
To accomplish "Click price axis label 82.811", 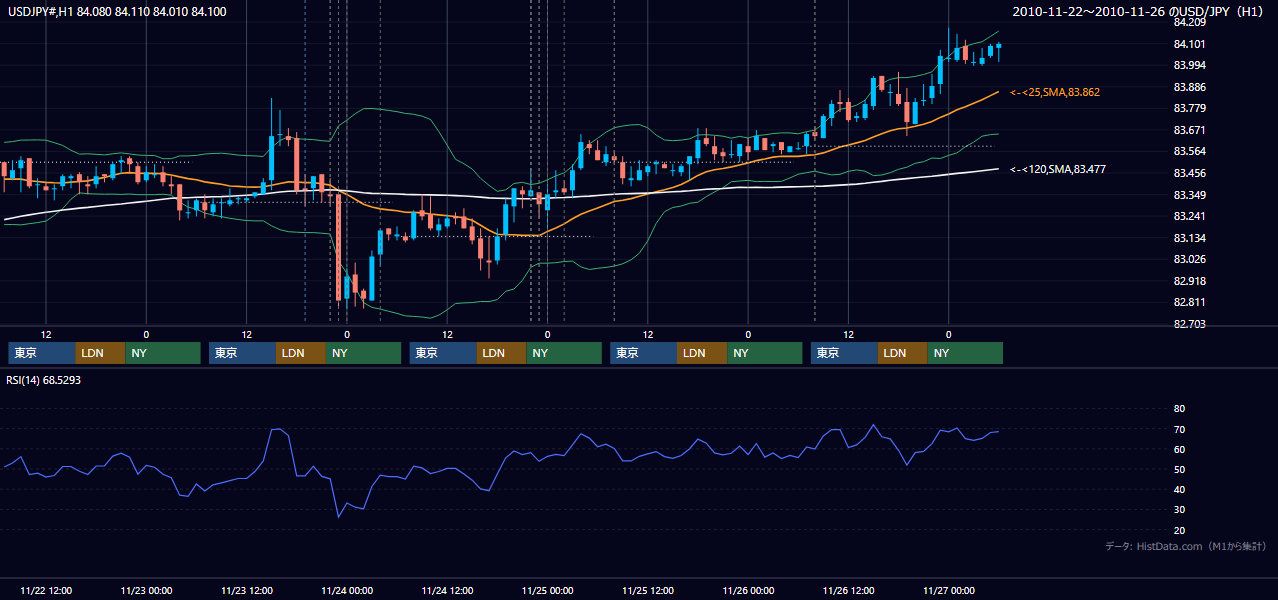I will point(1189,302).
